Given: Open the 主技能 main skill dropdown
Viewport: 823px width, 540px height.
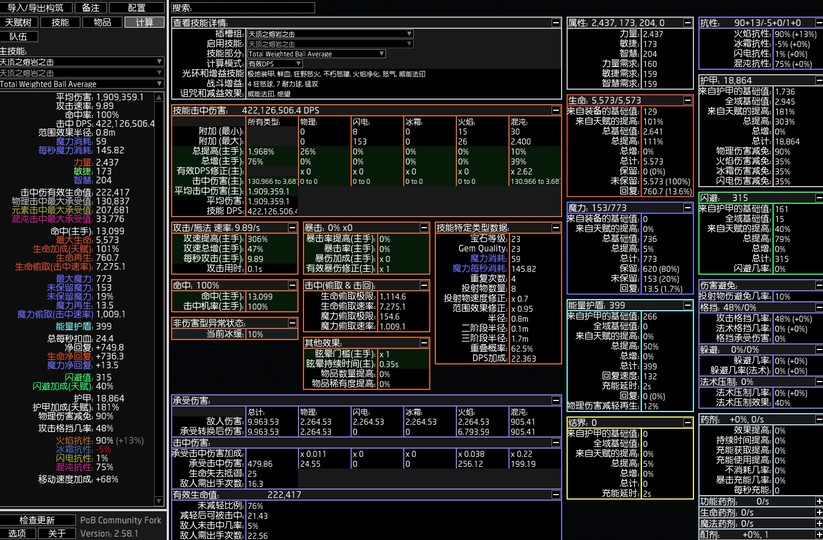Looking at the screenshot, I should (x=81, y=61).
